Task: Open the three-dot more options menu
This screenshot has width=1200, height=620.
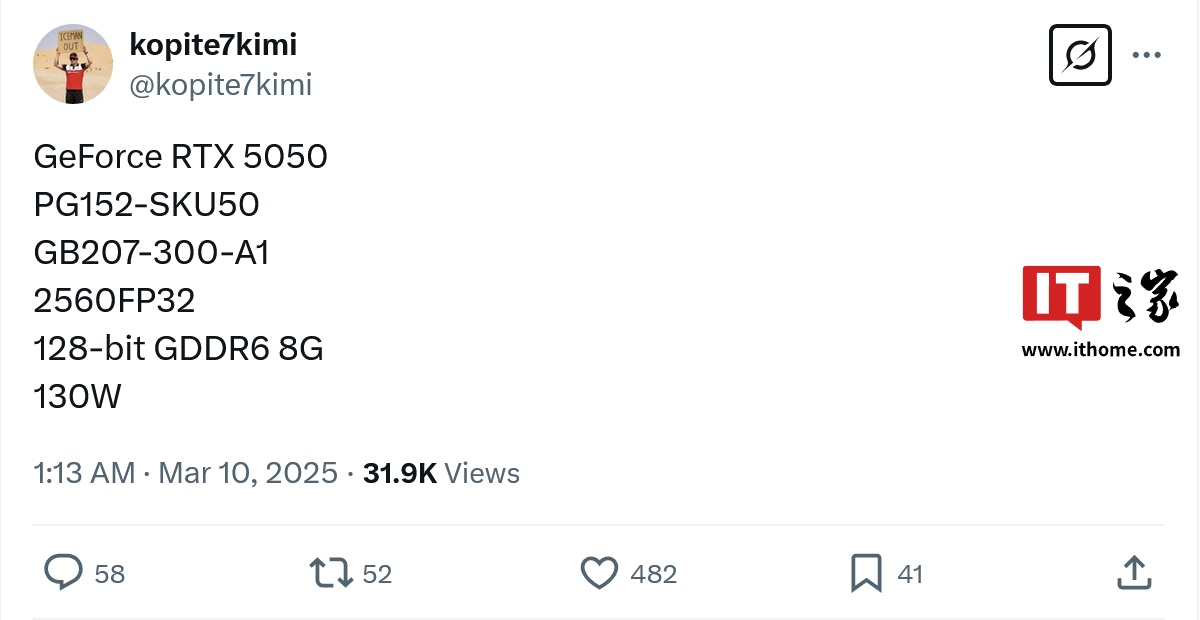Action: pyautogui.click(x=1146, y=55)
